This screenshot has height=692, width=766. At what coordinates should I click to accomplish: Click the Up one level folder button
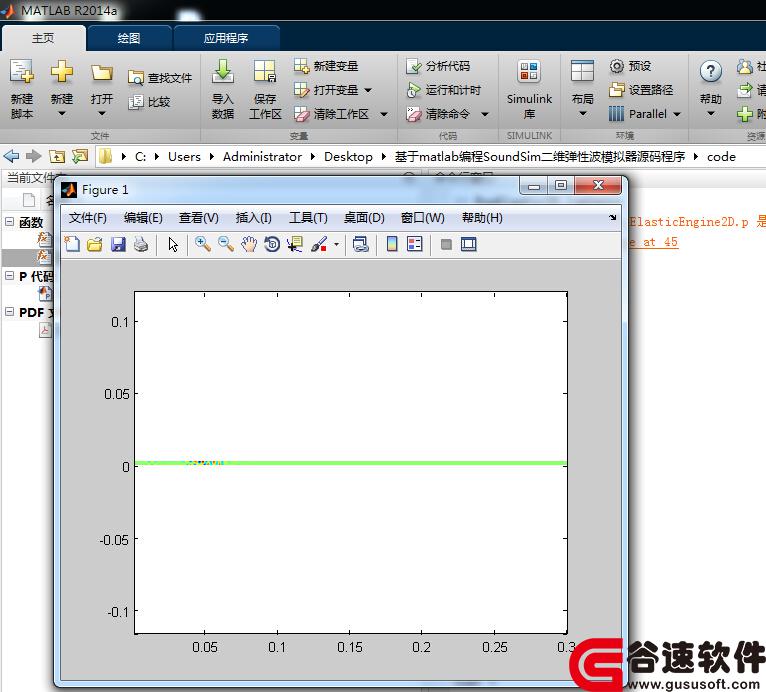point(57,157)
